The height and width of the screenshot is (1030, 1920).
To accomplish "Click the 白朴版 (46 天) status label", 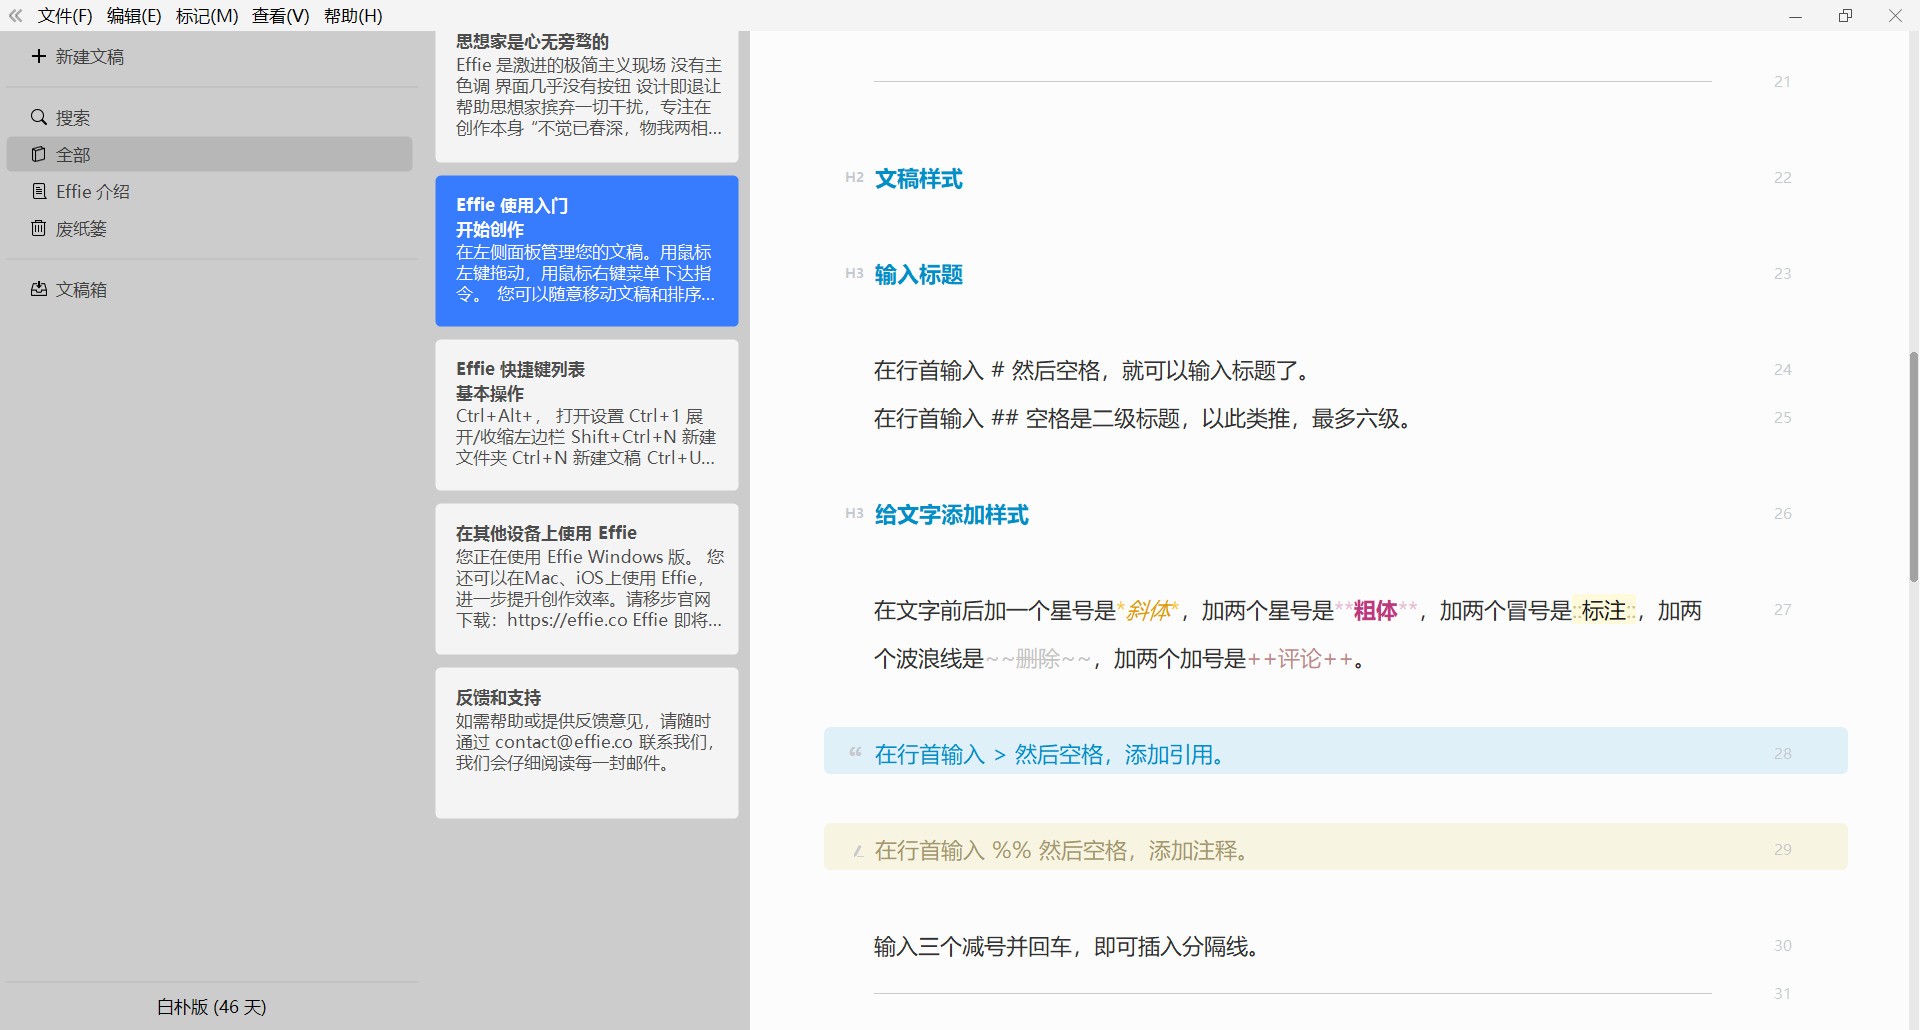I will point(211,1007).
